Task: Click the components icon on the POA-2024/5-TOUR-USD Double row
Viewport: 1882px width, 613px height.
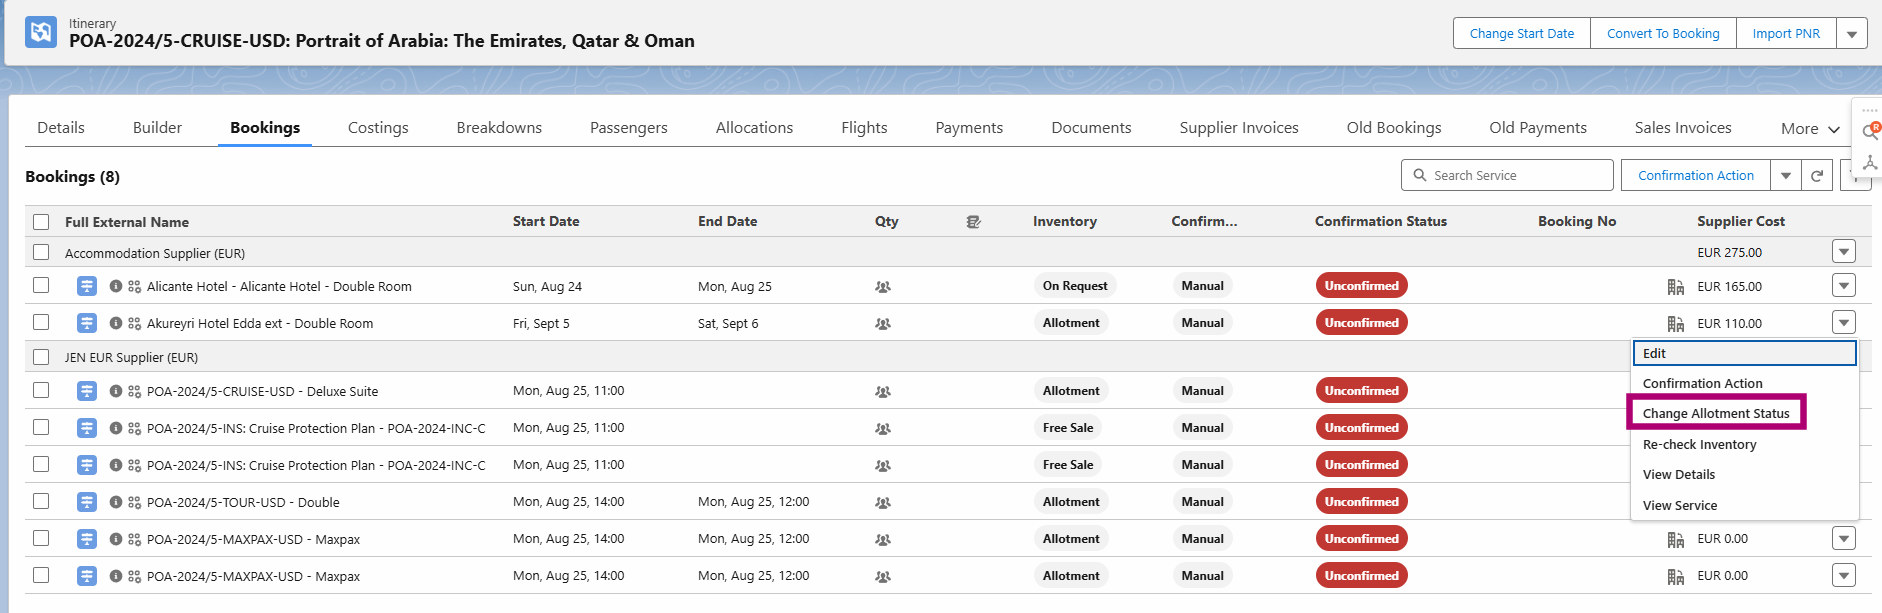Action: coord(134,502)
